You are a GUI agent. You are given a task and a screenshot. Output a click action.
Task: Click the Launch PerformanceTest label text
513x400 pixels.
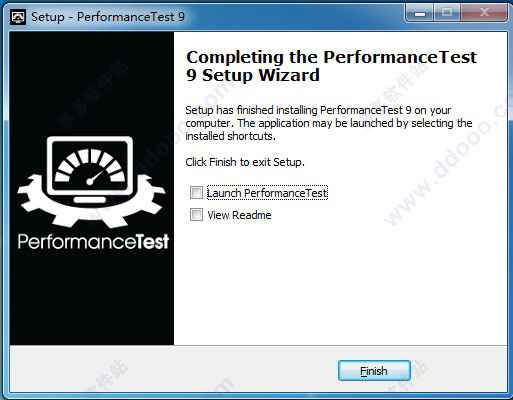pos(267,193)
